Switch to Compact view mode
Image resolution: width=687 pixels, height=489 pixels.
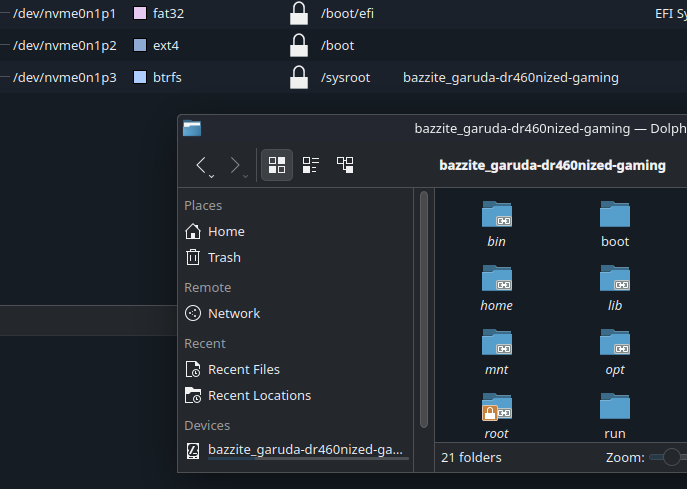(x=311, y=165)
